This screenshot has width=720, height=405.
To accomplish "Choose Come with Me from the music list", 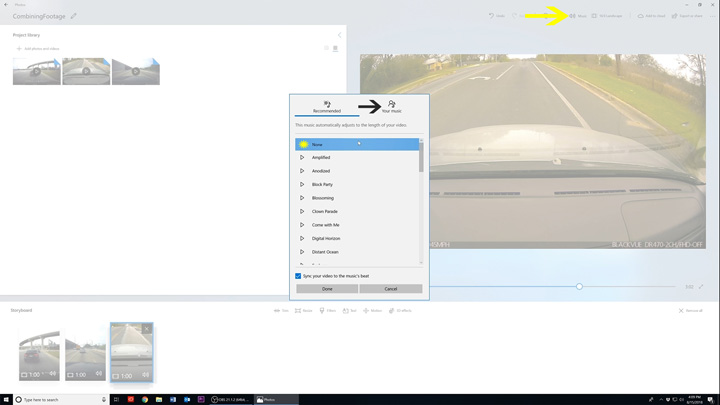I will tap(325, 225).
